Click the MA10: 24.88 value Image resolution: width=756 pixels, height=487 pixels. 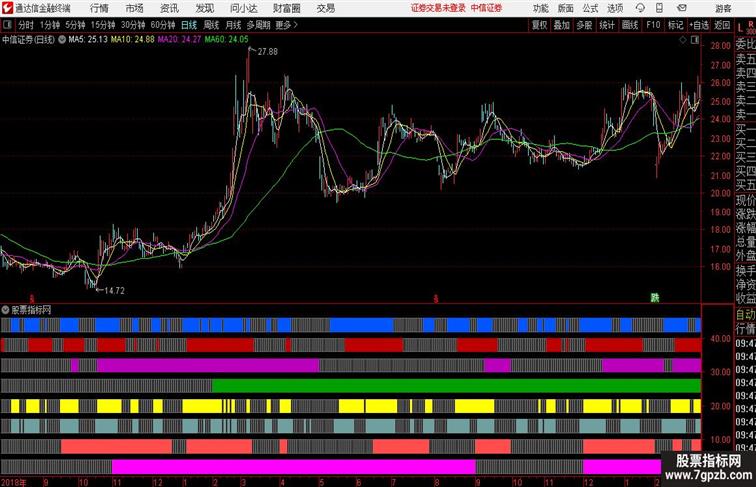133,40
